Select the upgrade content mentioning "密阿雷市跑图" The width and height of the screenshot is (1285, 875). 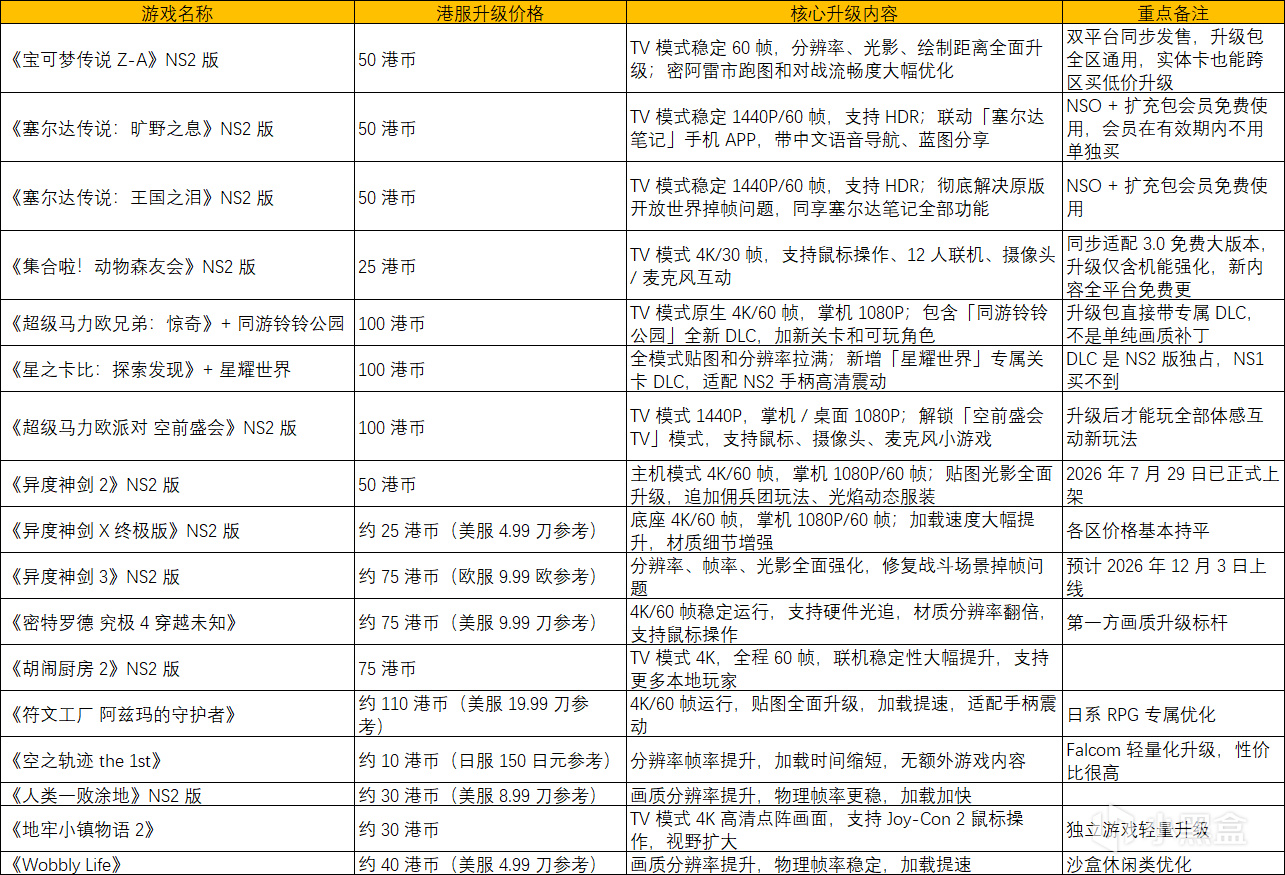pos(845,59)
